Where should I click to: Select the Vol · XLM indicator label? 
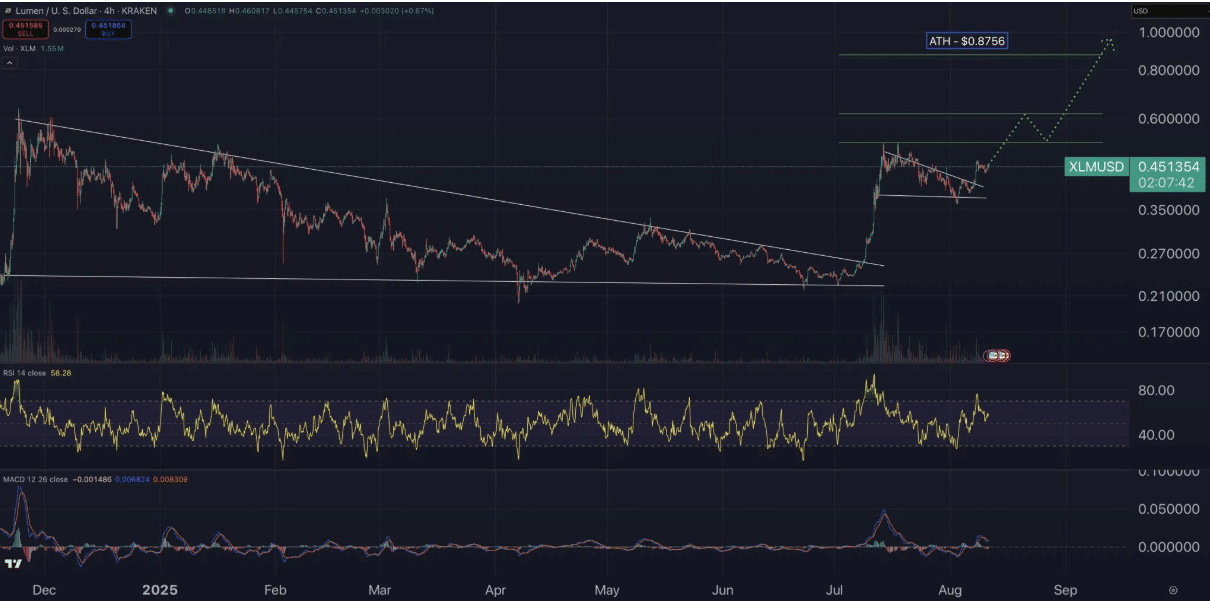click(19, 48)
